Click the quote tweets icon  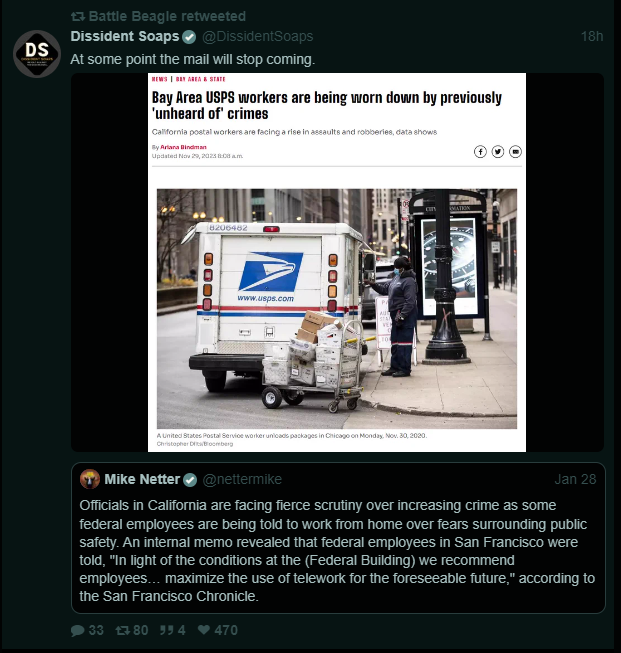tap(167, 630)
